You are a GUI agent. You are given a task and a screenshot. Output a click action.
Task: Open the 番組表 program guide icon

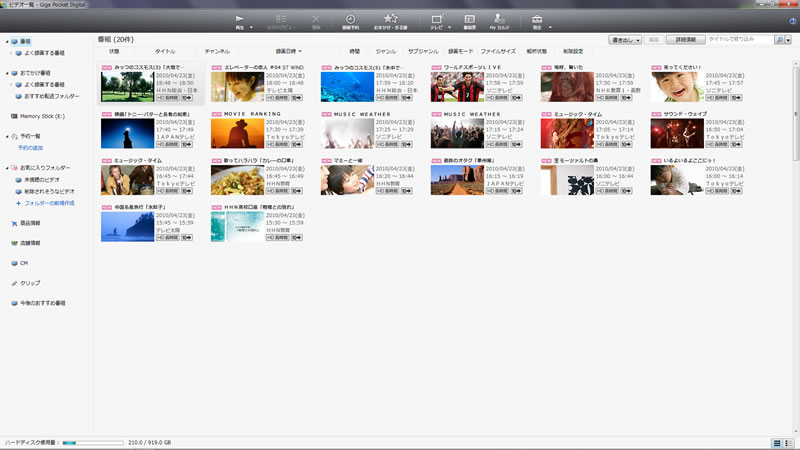468,20
